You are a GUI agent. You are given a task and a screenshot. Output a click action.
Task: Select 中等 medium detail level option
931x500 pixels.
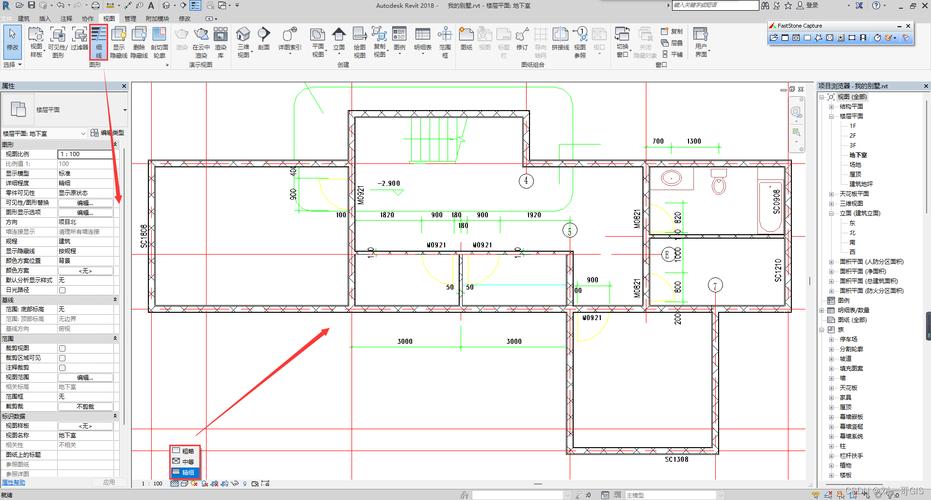click(185, 461)
